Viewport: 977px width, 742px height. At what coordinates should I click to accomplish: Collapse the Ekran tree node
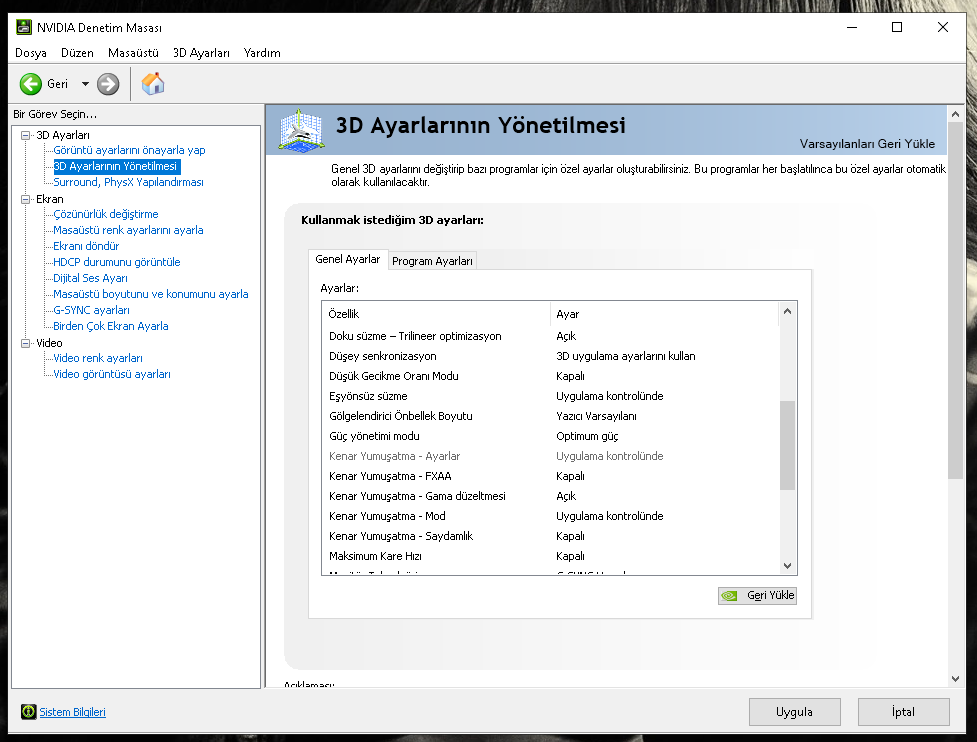(26, 198)
